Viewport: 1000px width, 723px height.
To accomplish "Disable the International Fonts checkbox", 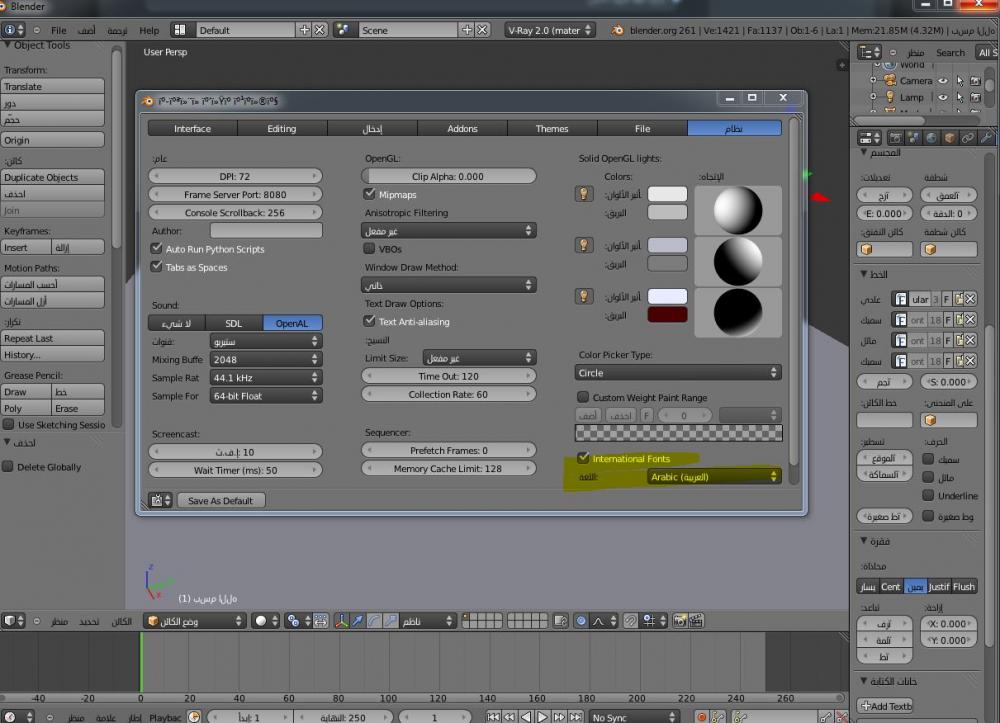I will [x=583, y=458].
